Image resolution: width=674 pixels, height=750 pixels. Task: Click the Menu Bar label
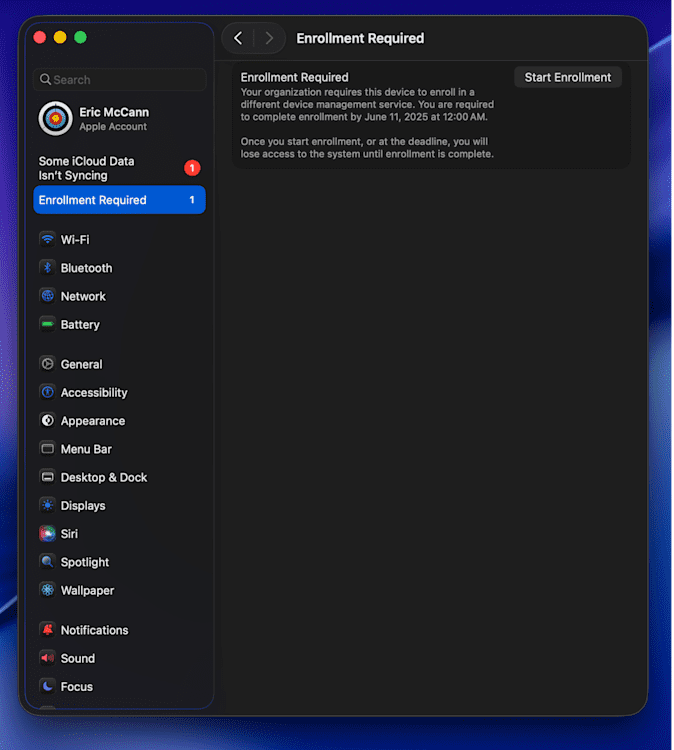click(86, 449)
